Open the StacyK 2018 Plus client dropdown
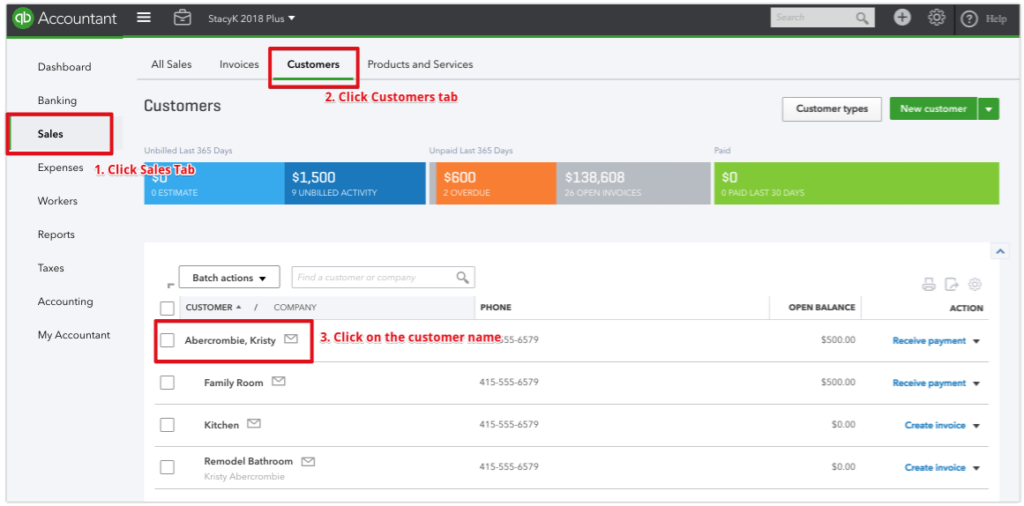Viewport: 1024px width, 506px height. click(x=251, y=18)
